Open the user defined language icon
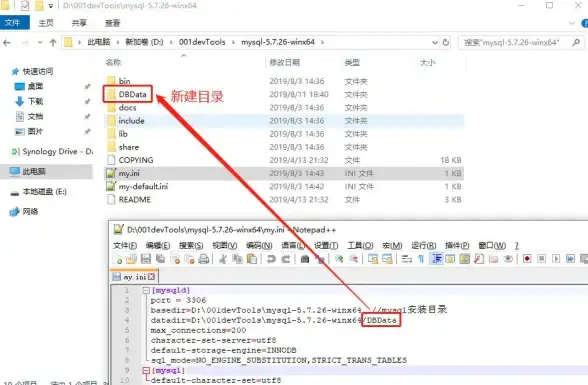The image size is (588, 385). point(450,259)
